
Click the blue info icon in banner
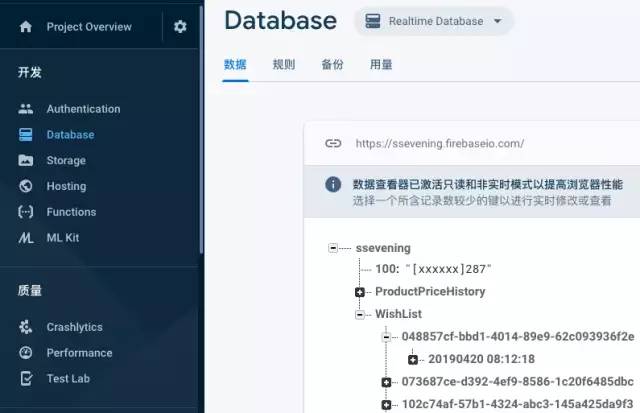pyautogui.click(x=333, y=184)
